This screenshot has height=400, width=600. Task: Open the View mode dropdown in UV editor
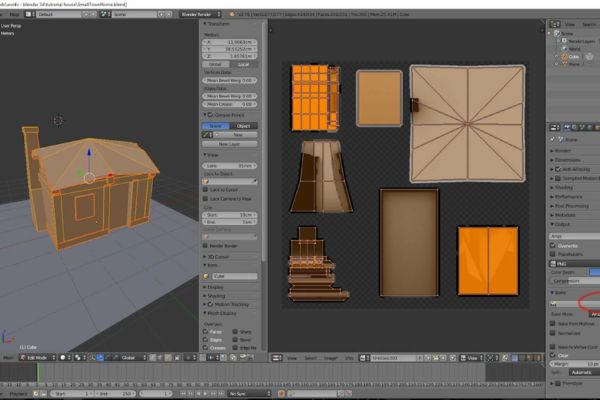(x=472, y=358)
